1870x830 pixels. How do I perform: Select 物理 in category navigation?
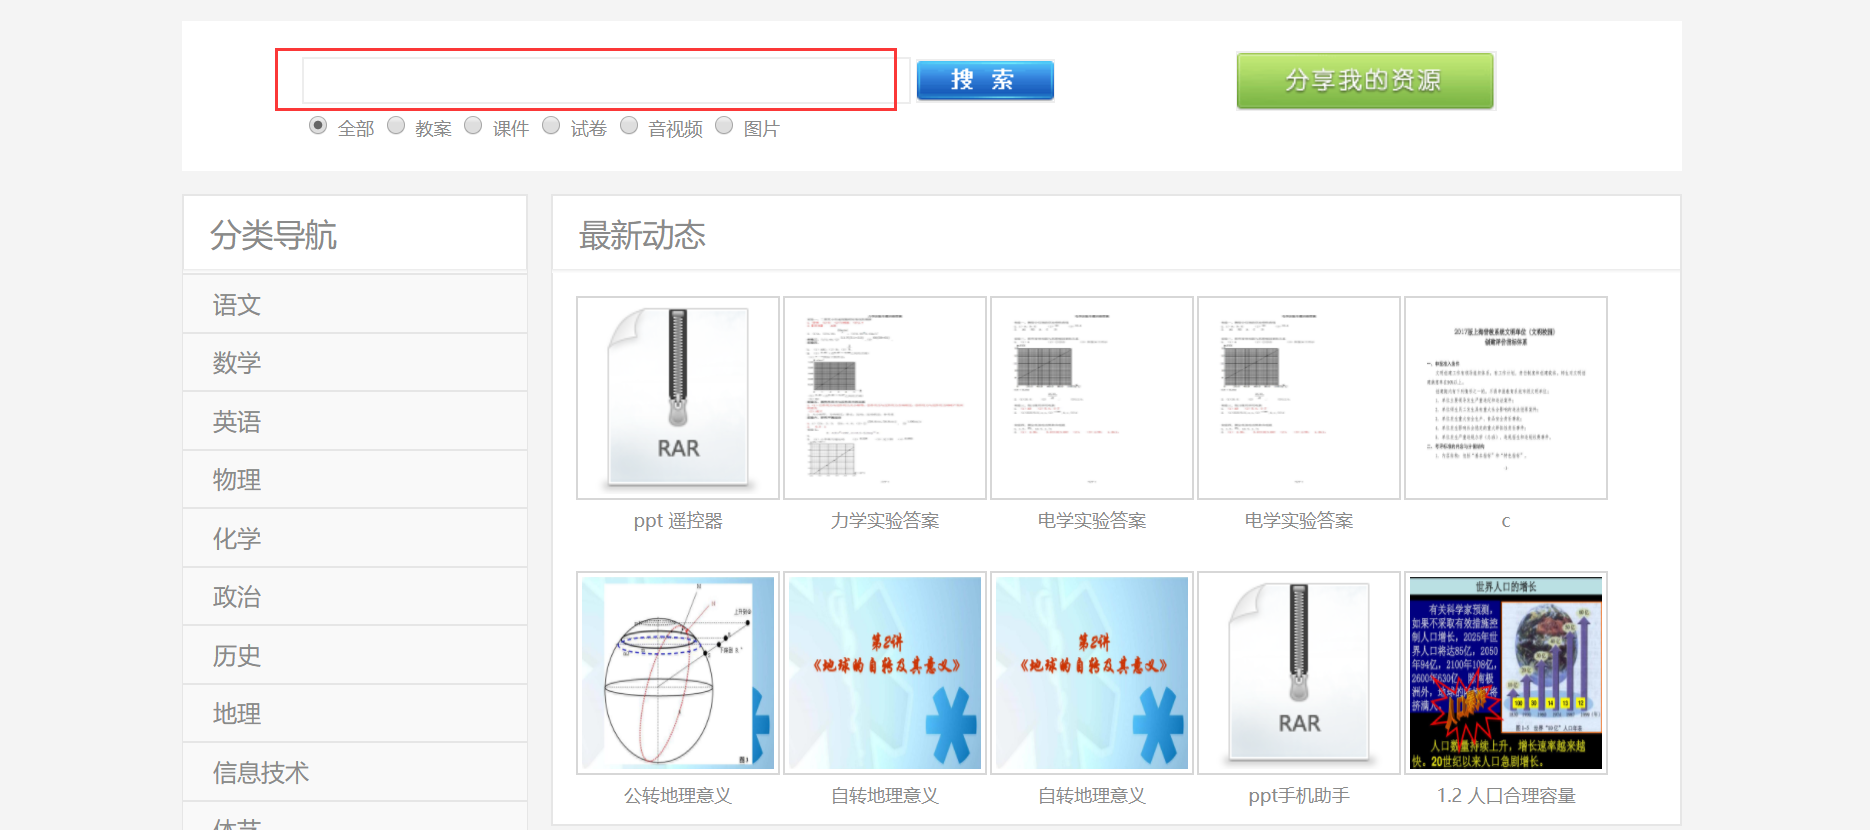pyautogui.click(x=237, y=480)
